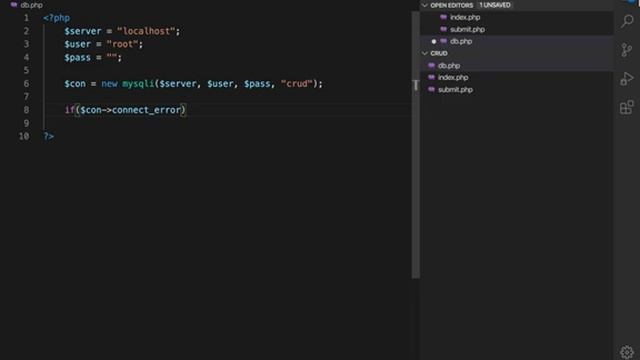This screenshot has height=360, width=640.
Task: Click the PHP file icon in db.php breadcrumb
Action: (14, 5)
